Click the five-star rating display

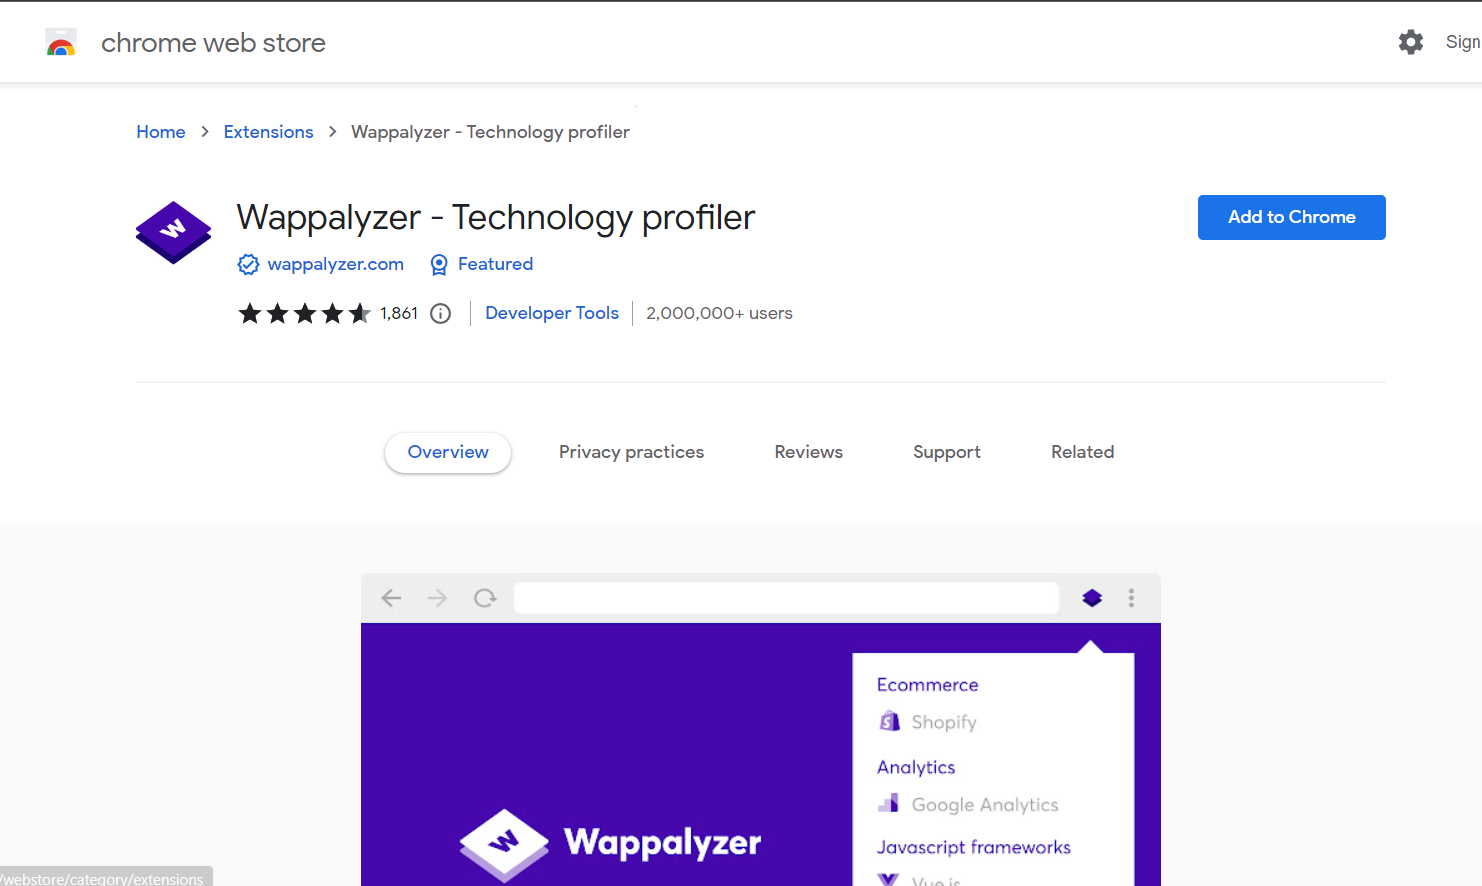coord(304,314)
